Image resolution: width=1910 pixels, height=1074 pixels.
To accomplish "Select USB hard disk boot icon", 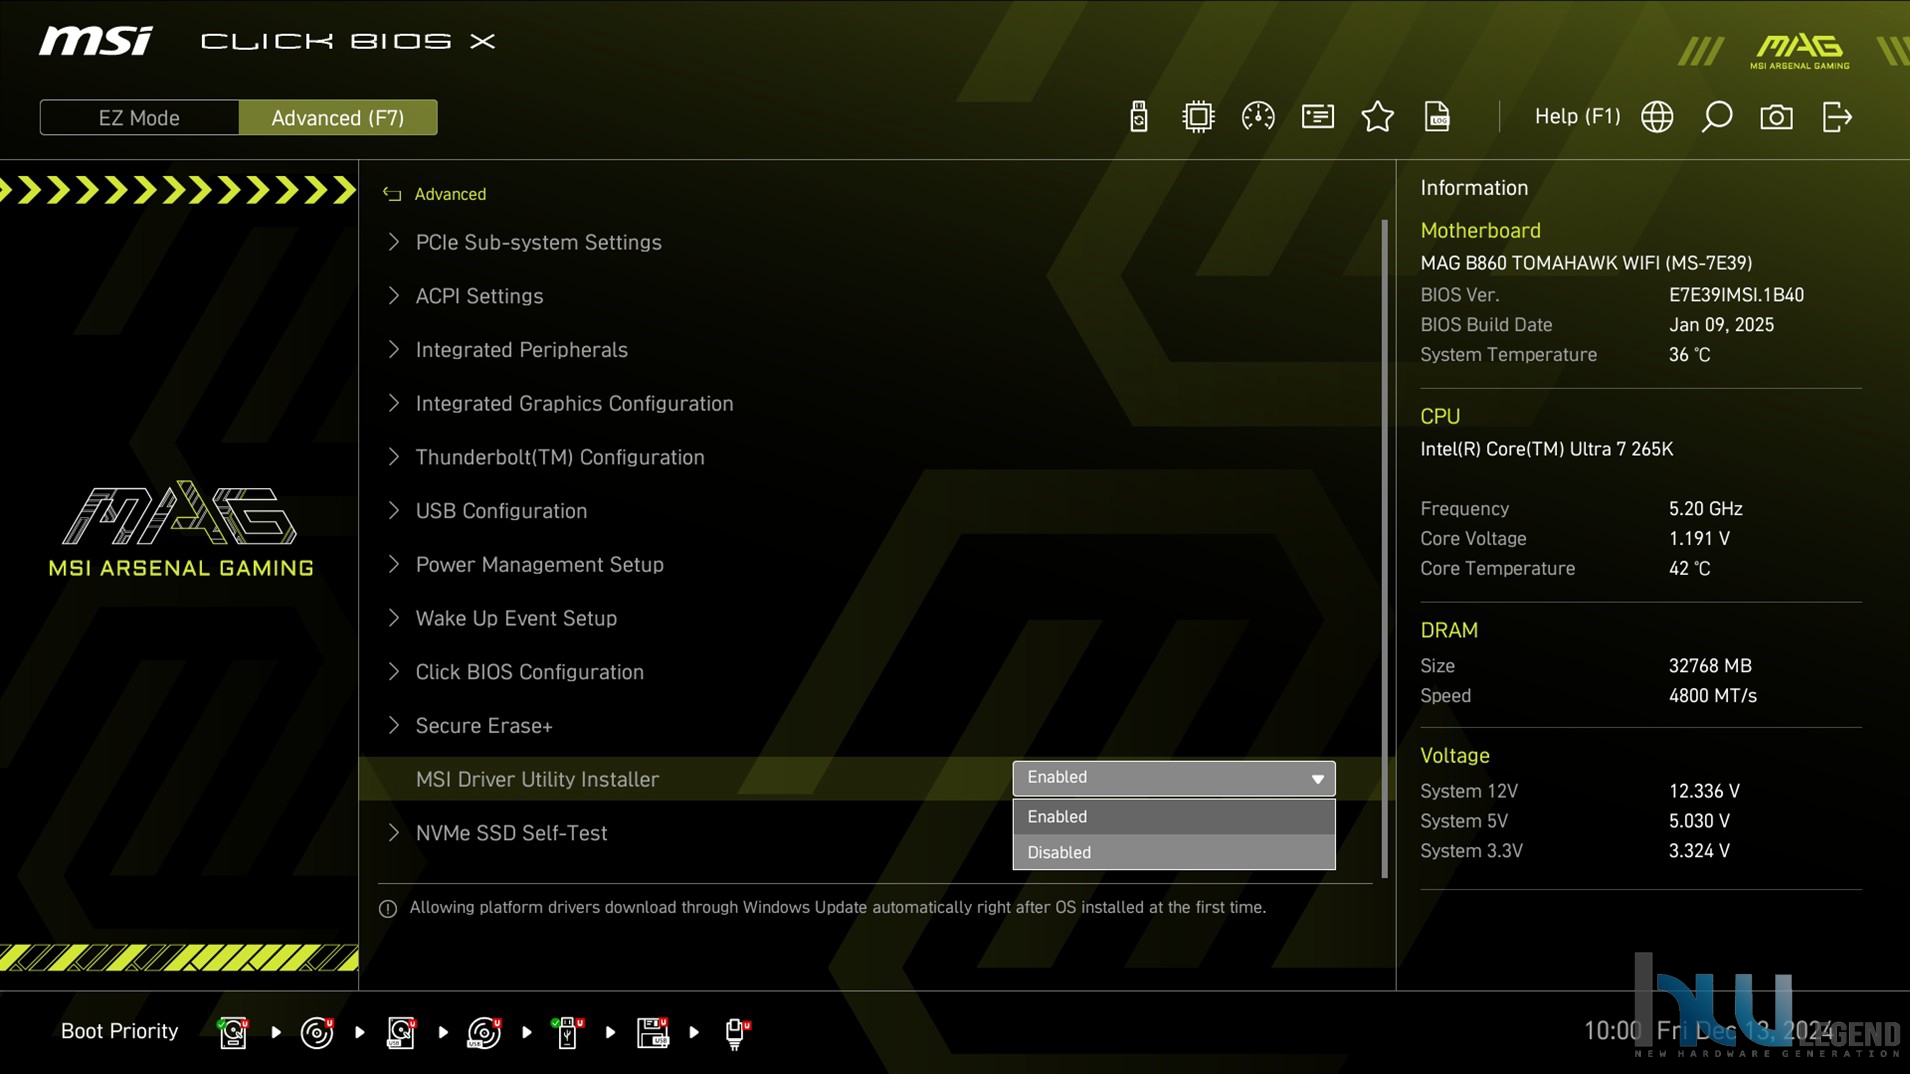I will pos(401,1032).
